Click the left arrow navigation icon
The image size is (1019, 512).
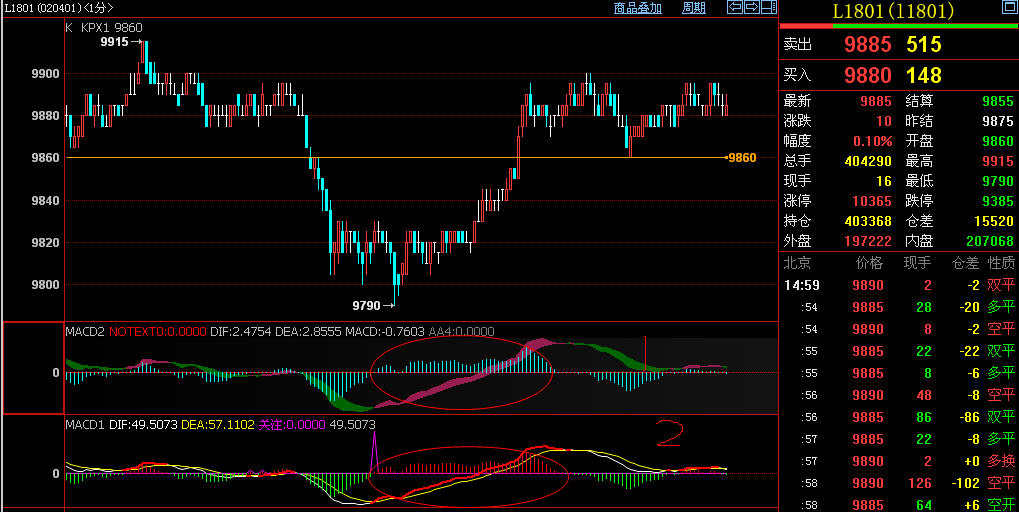(734, 8)
